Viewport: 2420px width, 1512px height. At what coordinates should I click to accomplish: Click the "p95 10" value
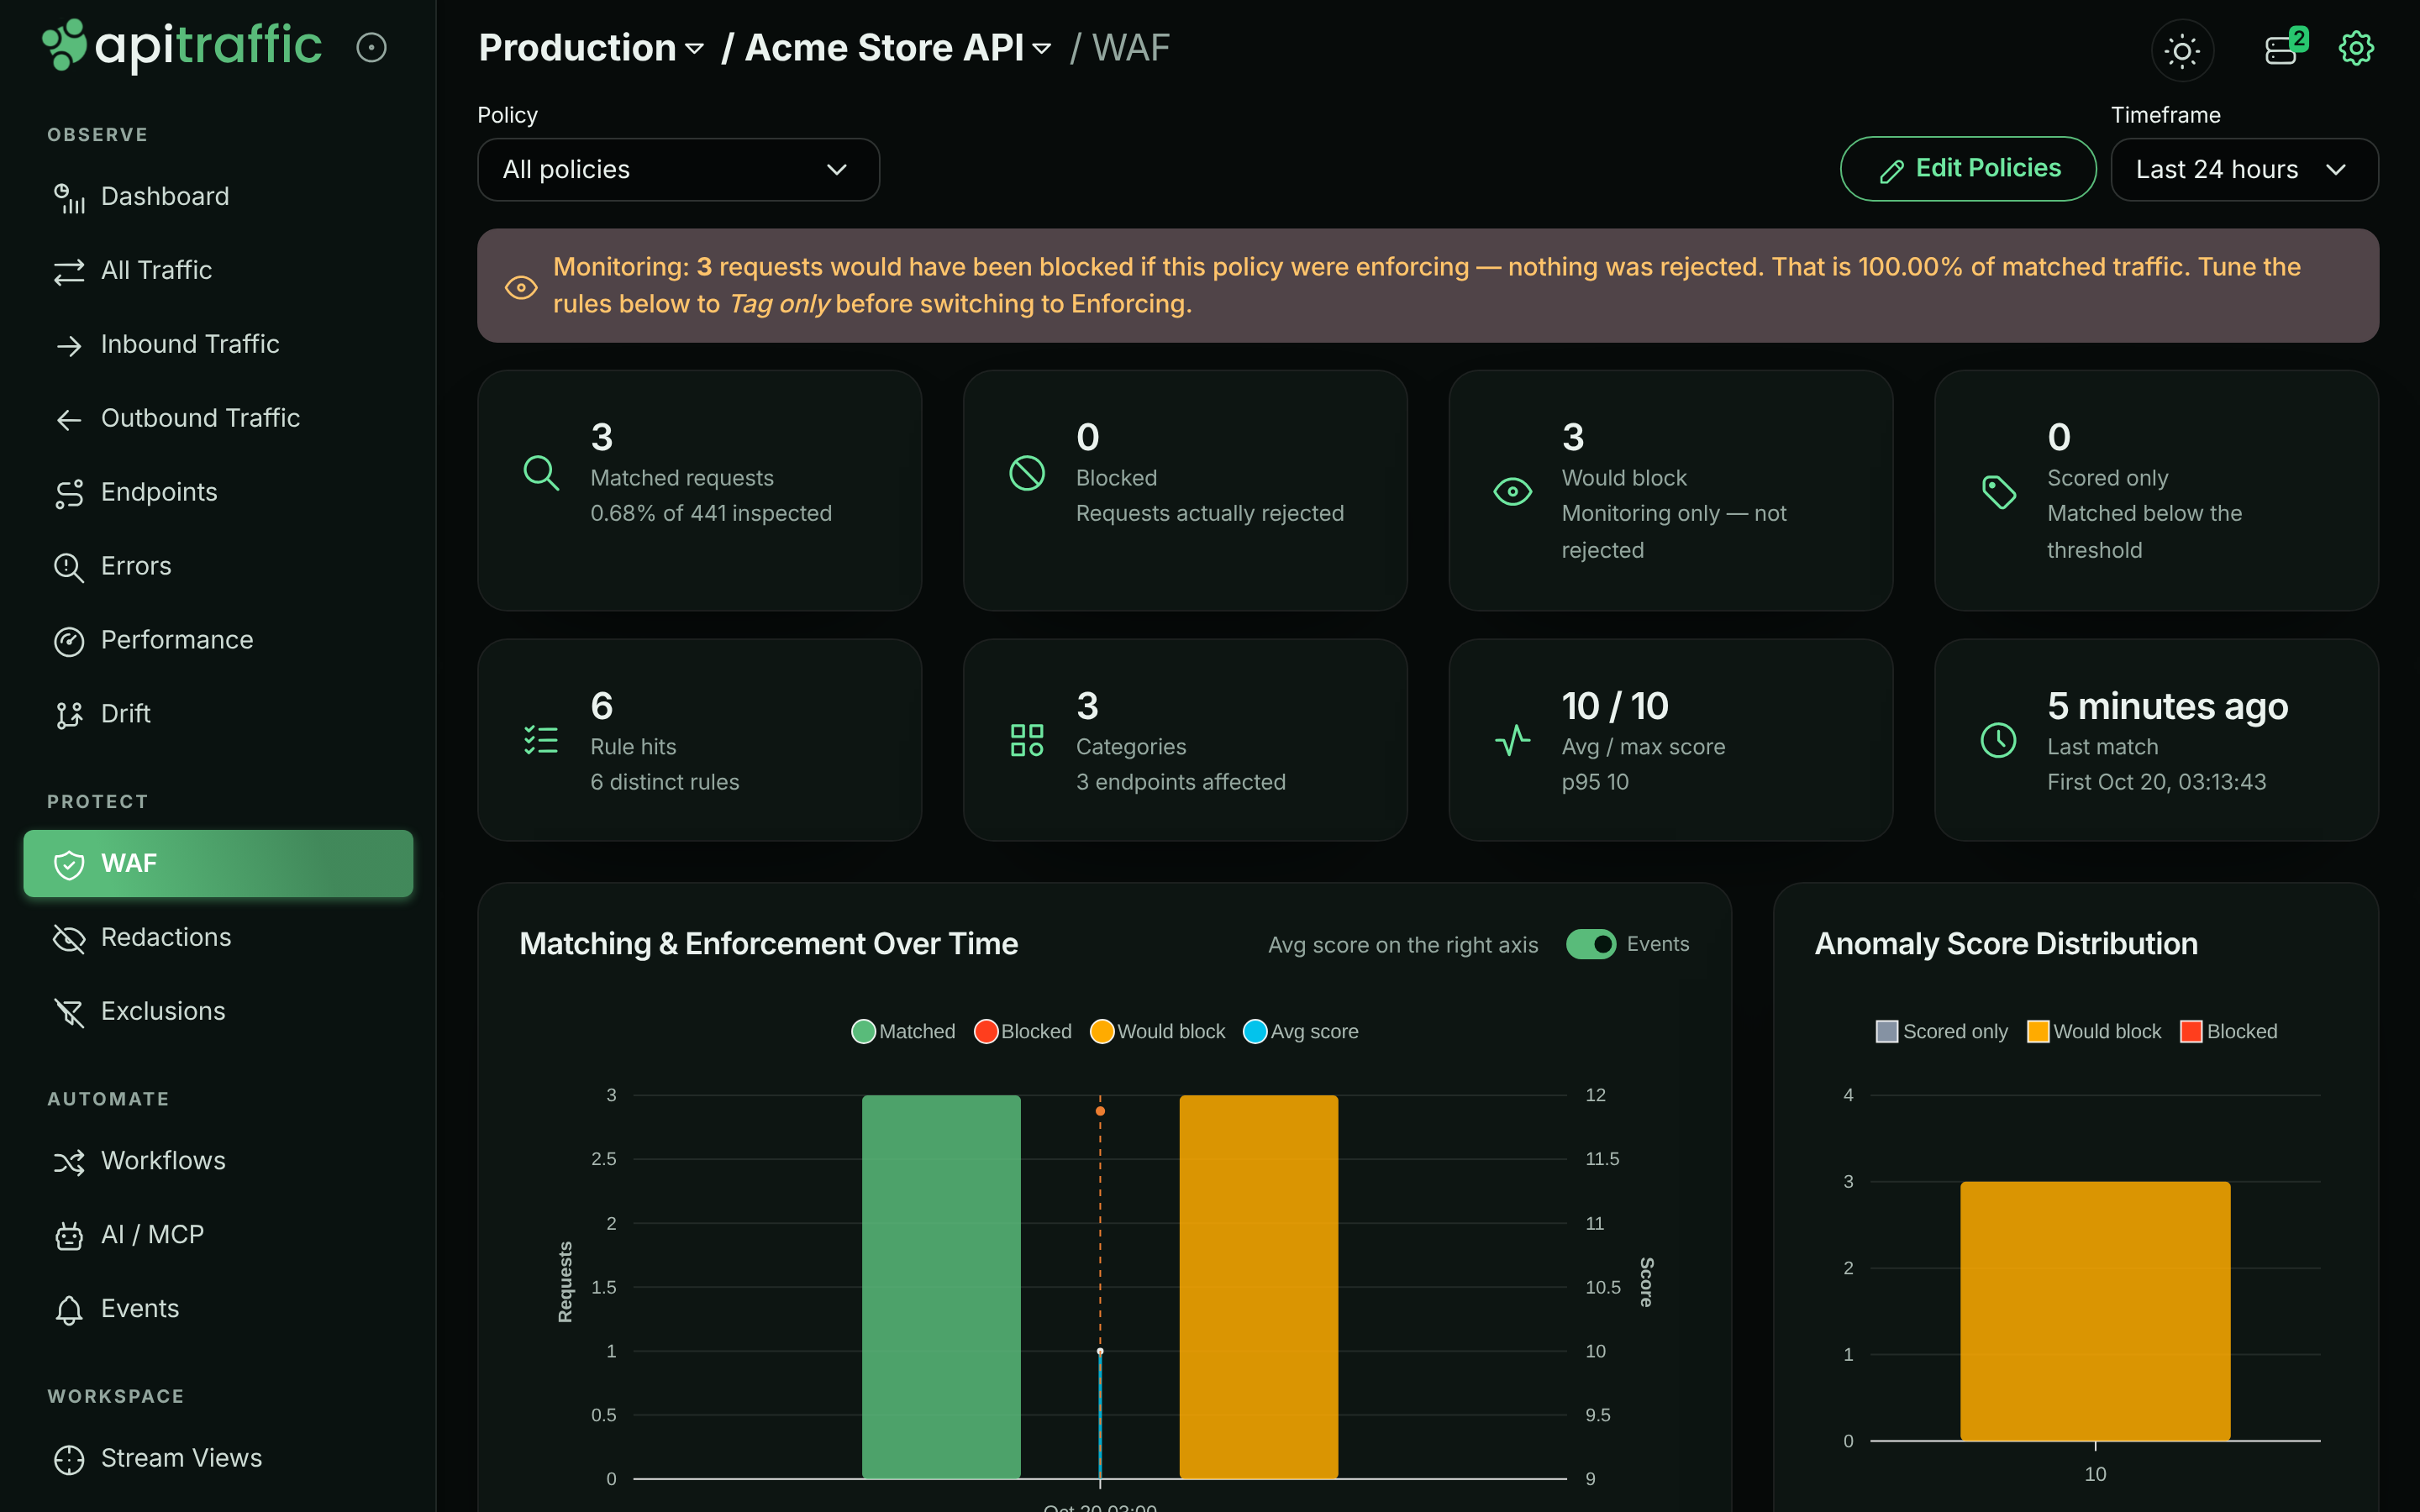coord(1595,782)
